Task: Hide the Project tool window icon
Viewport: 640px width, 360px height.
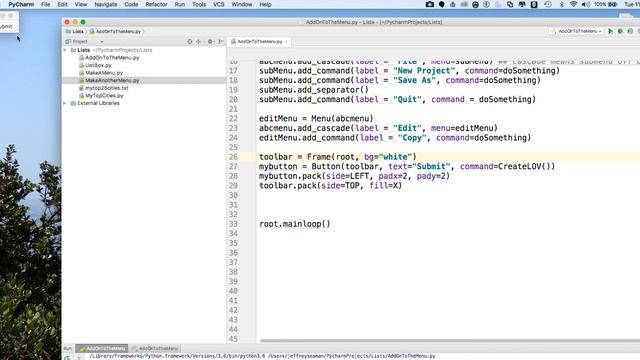Action: click(x=221, y=41)
